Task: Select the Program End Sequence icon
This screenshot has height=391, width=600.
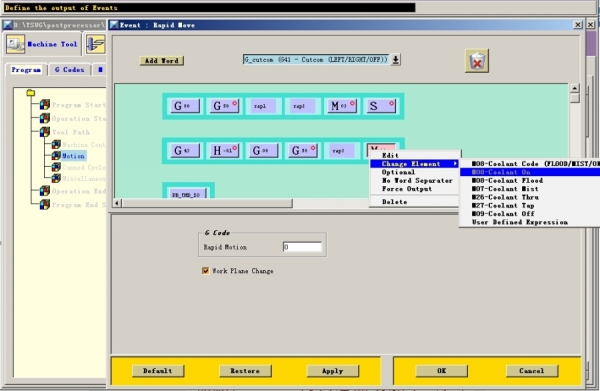Action: 45,204
